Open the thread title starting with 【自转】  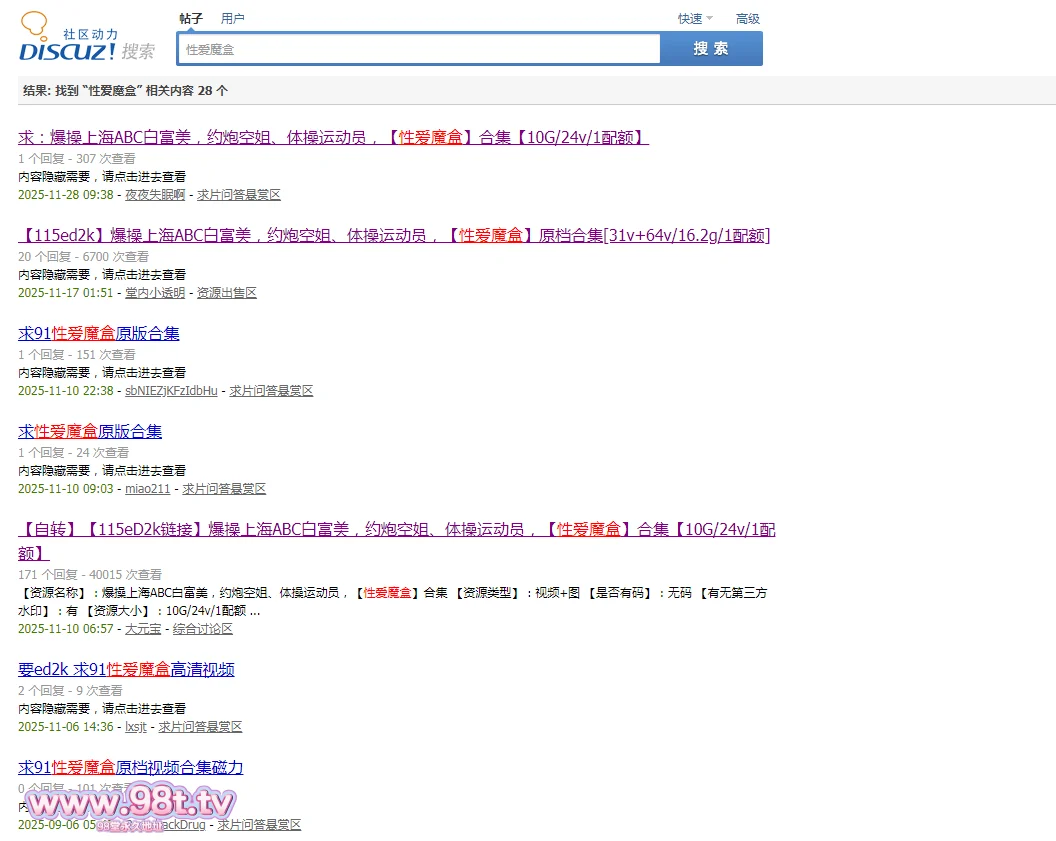pyautogui.click(x=396, y=530)
